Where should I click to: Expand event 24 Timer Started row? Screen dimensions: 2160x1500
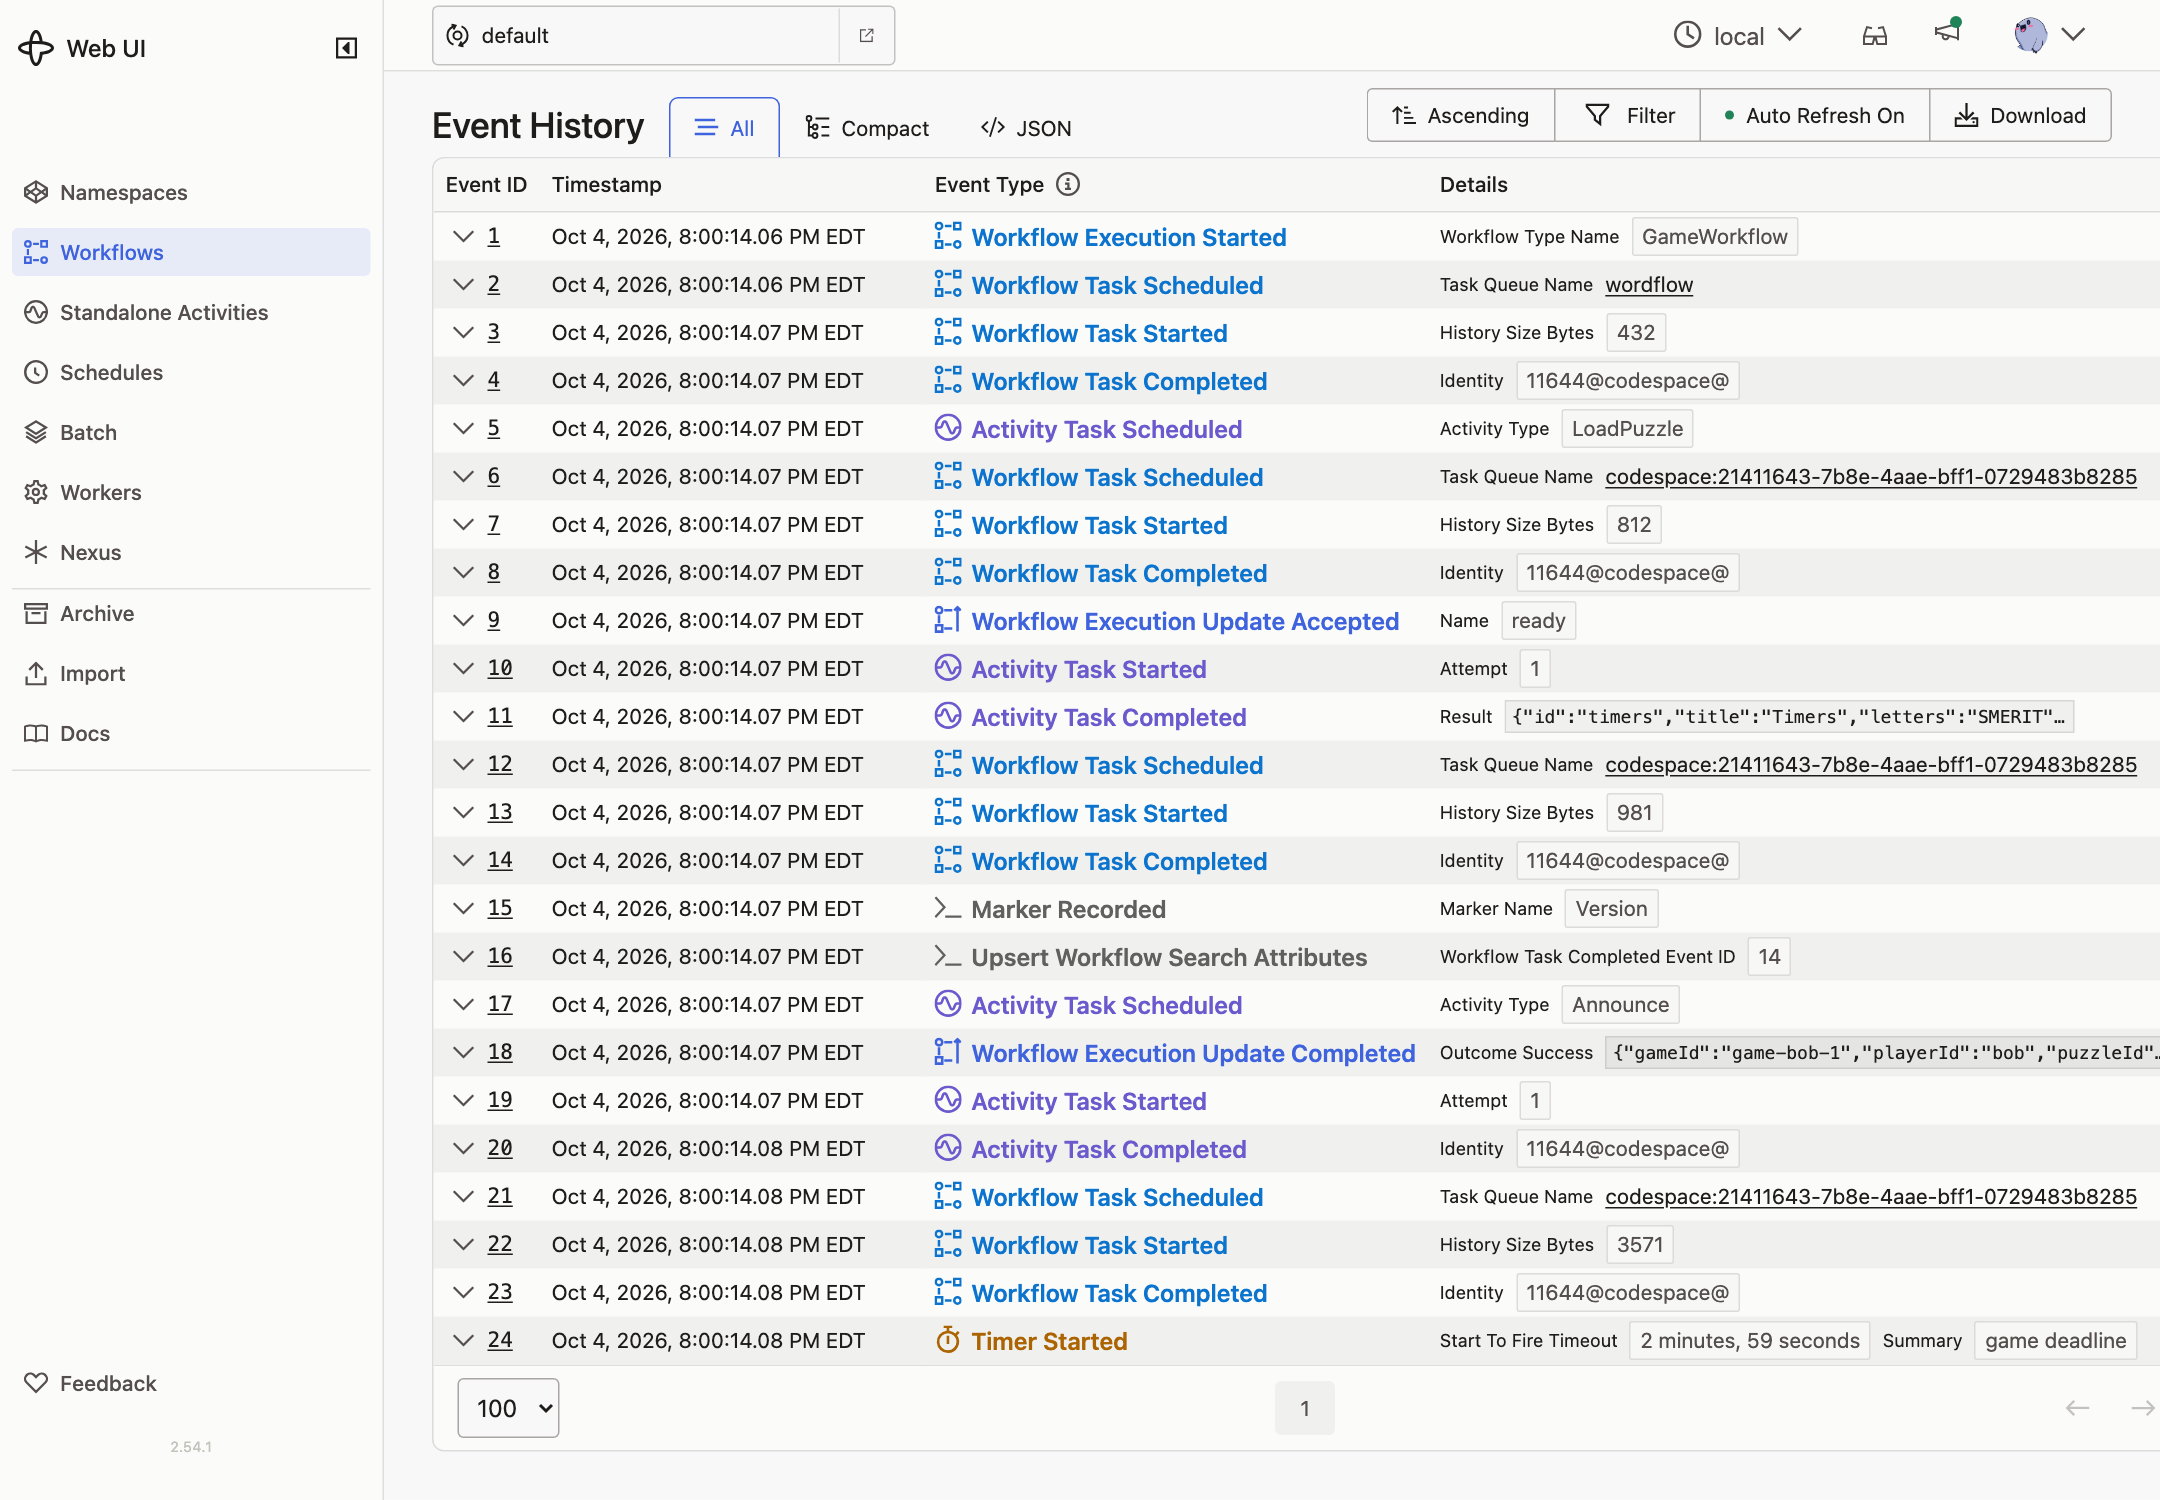[x=463, y=1341]
